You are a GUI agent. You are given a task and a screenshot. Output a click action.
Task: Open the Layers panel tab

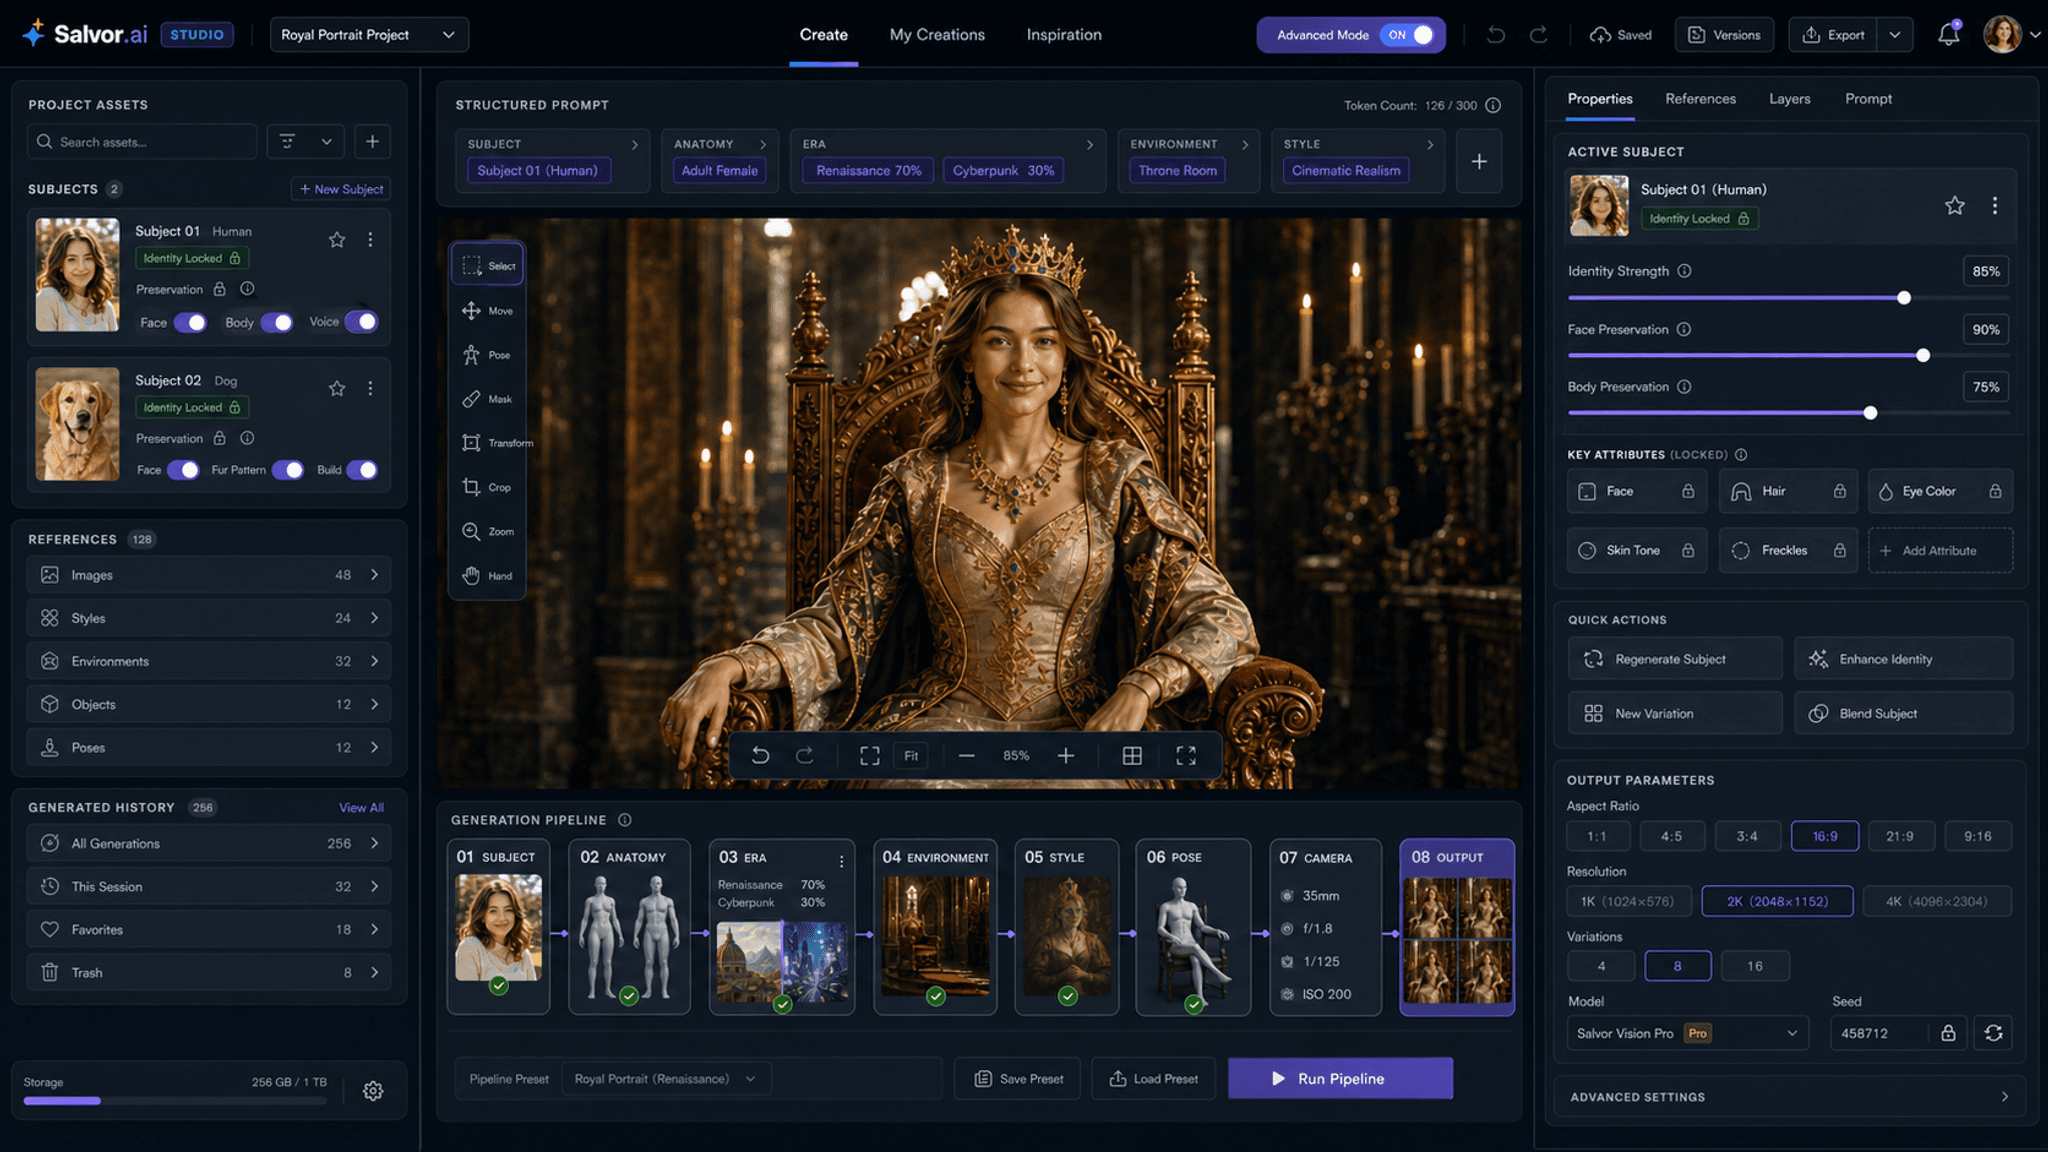click(1789, 99)
